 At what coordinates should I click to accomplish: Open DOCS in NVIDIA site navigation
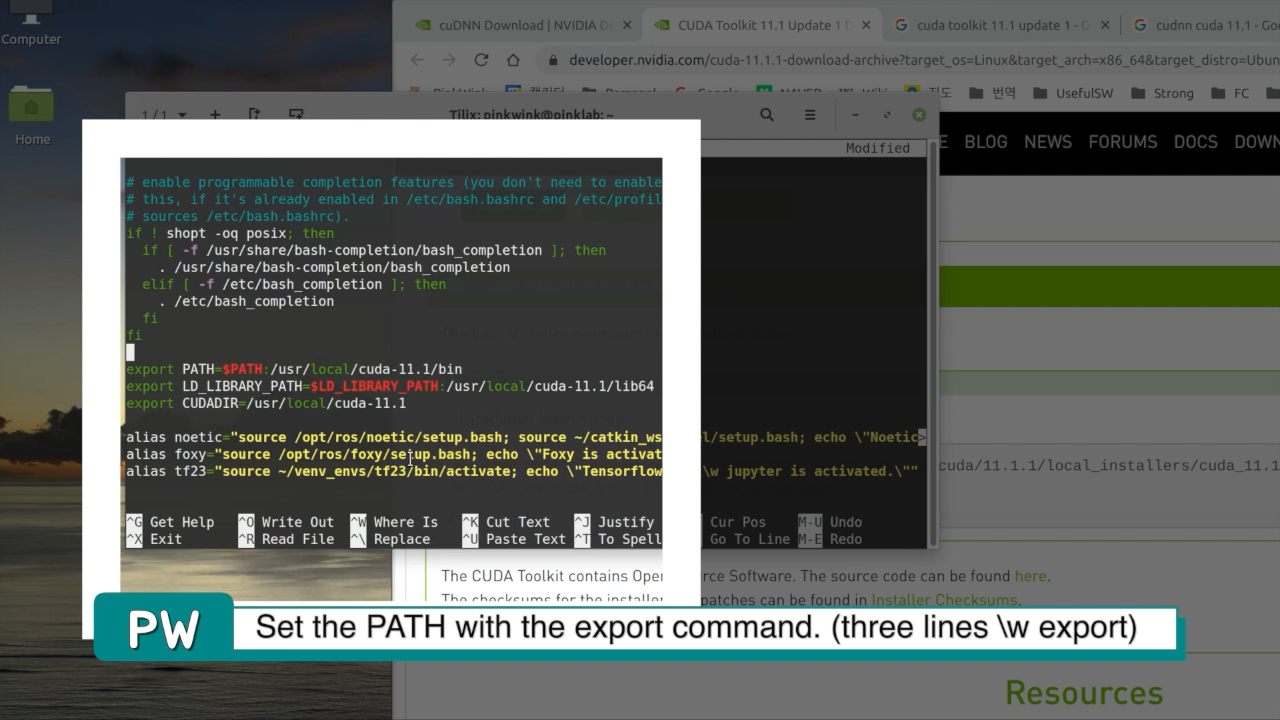pyautogui.click(x=1195, y=142)
